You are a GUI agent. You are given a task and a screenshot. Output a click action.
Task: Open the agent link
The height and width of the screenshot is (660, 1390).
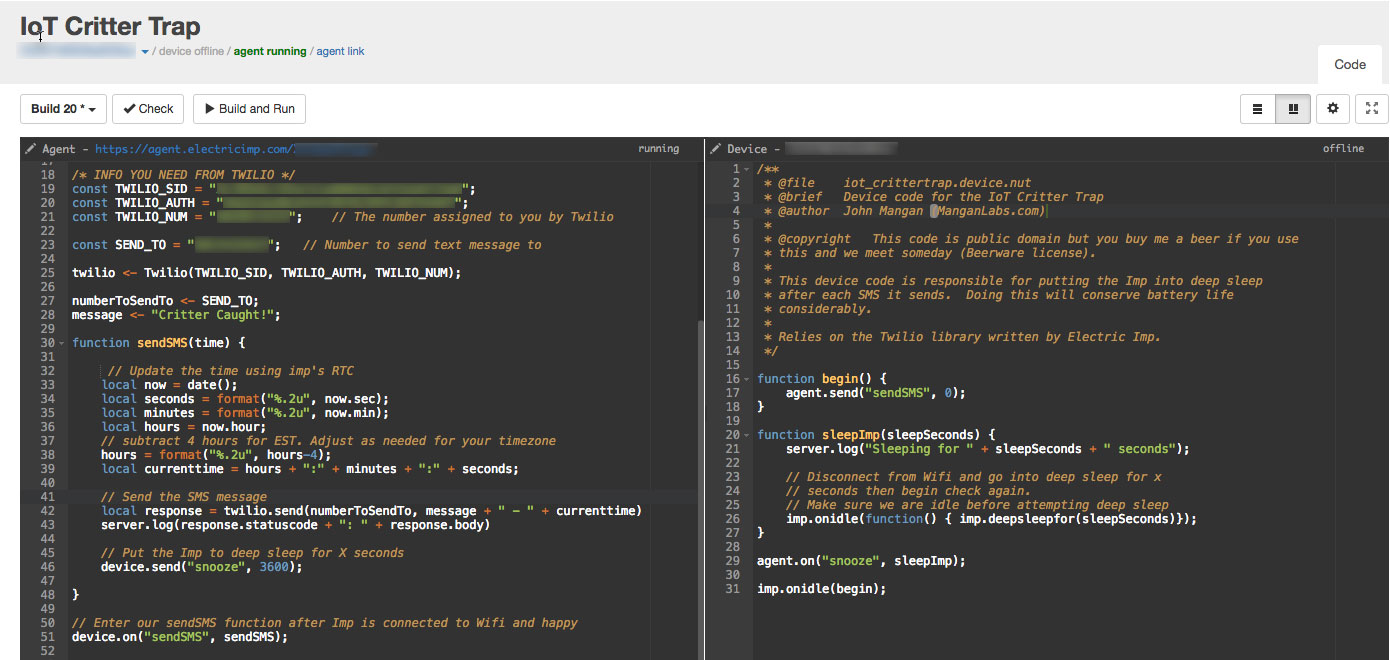coord(340,51)
